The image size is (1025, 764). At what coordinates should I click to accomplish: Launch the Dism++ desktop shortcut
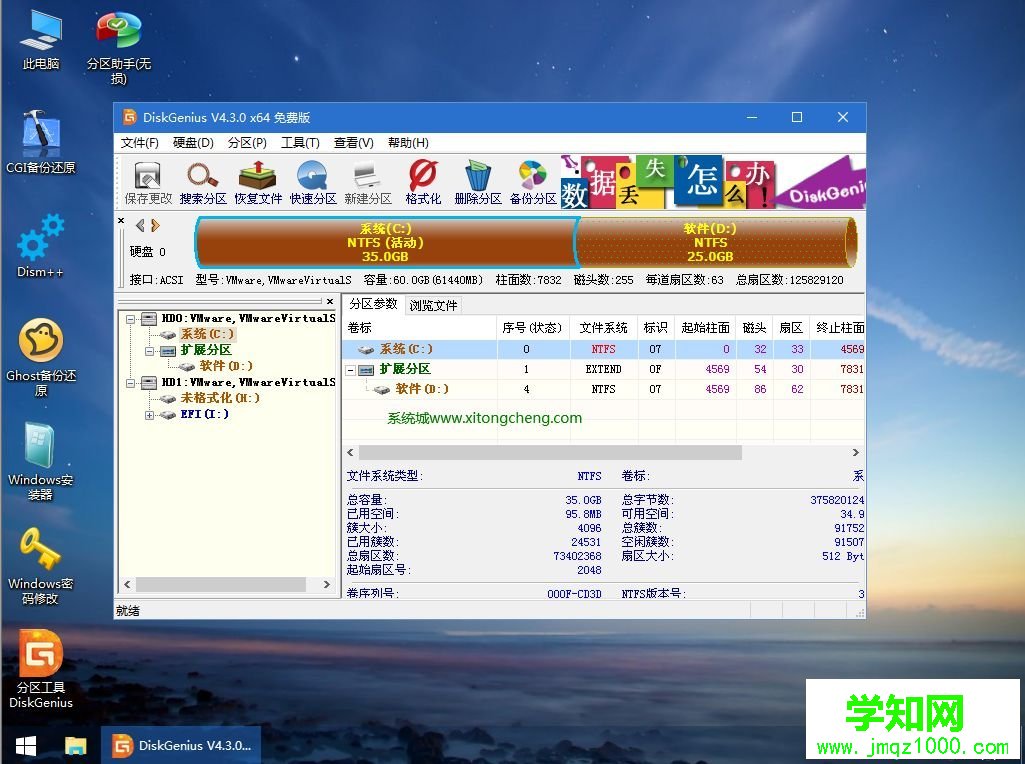point(39,240)
